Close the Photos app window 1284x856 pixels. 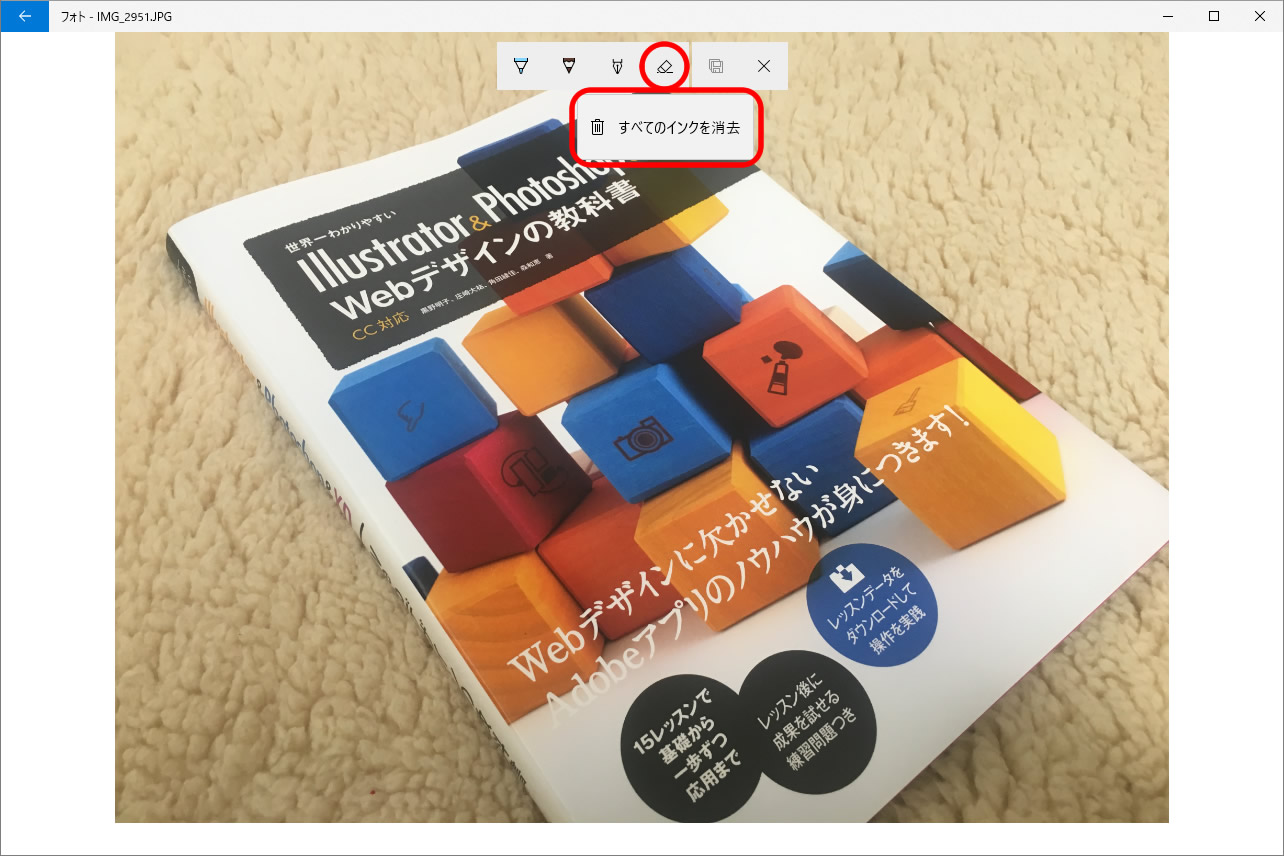1260,16
